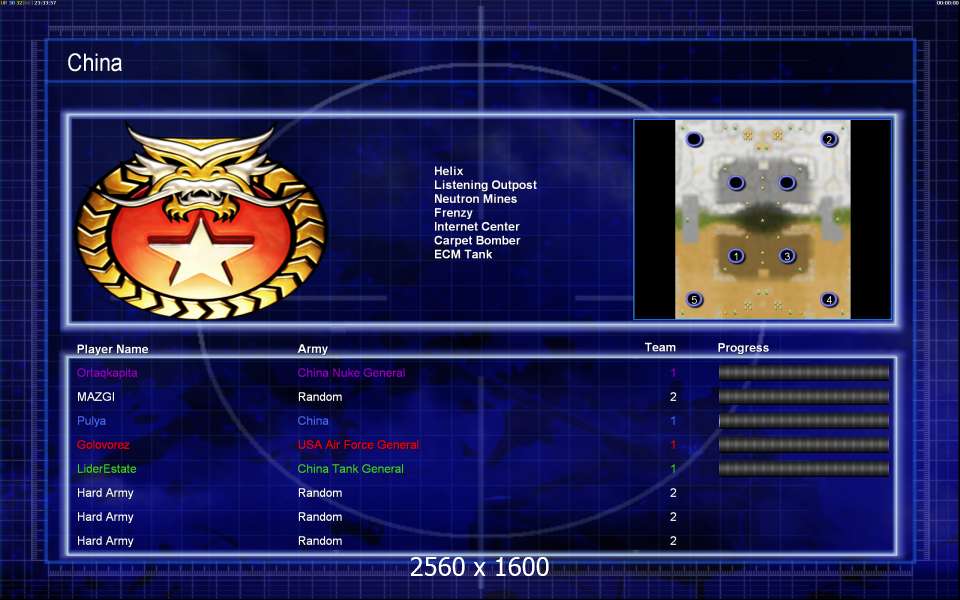Click the Helix unit entry
The width and height of the screenshot is (960, 600).
pyautogui.click(x=448, y=171)
